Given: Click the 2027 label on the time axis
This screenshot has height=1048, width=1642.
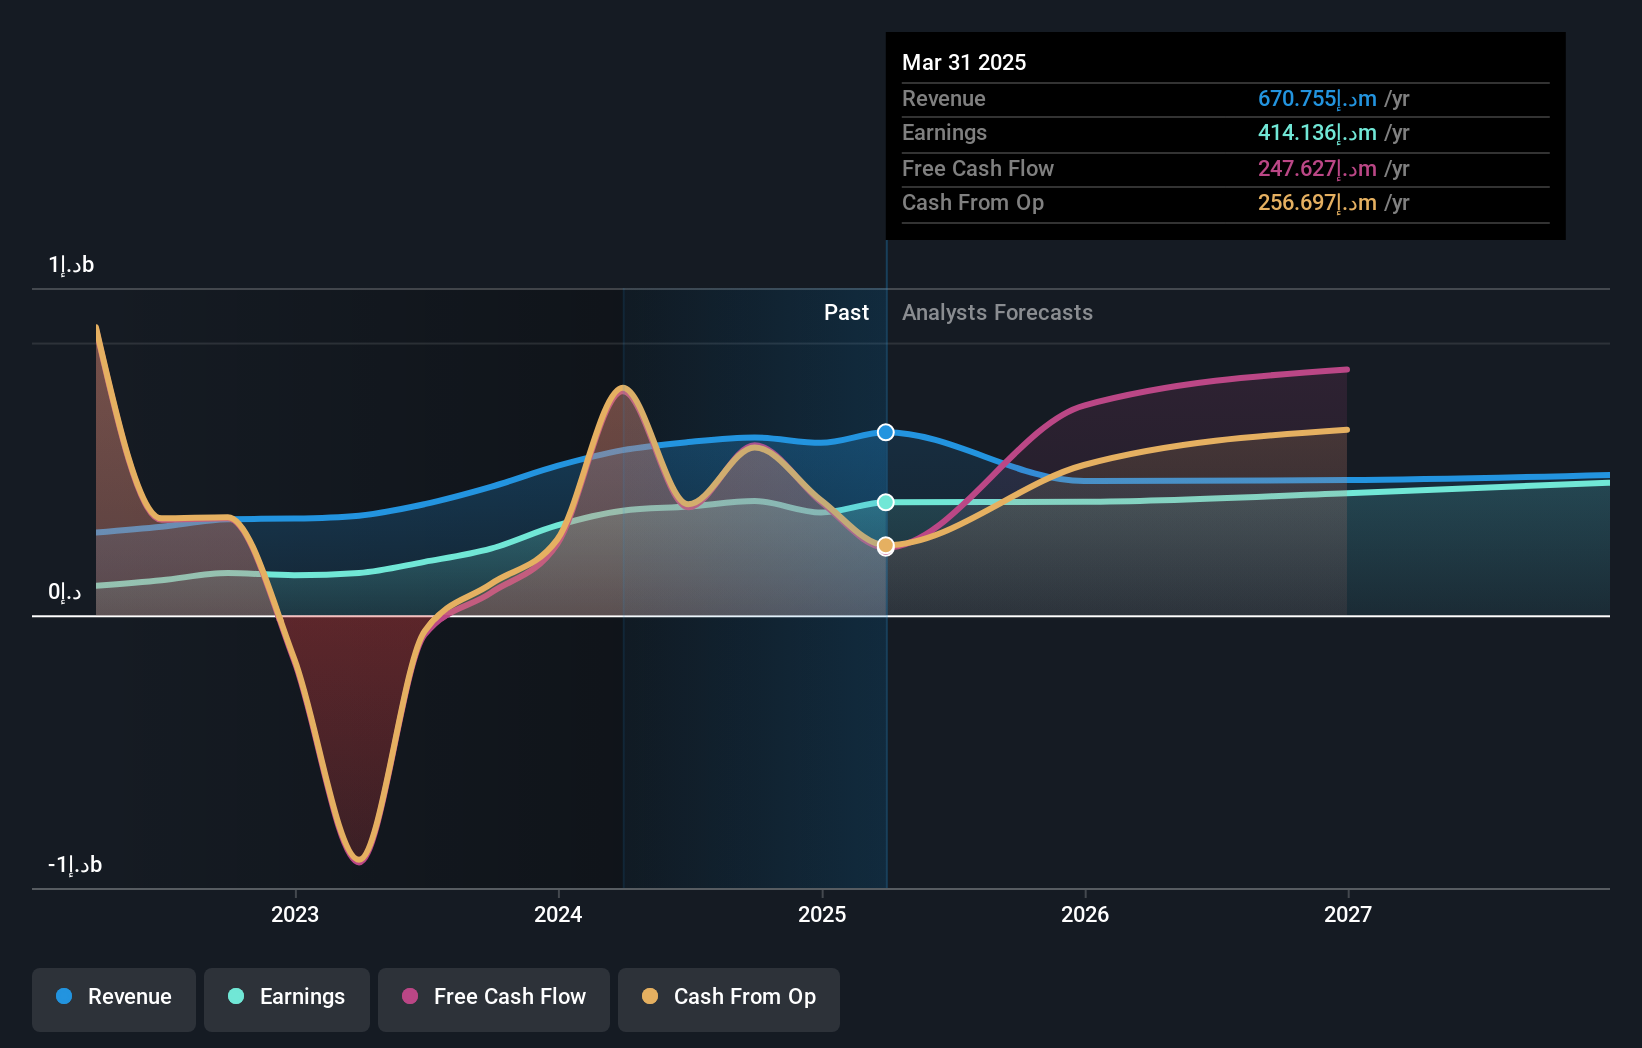Looking at the screenshot, I should tap(1348, 914).
